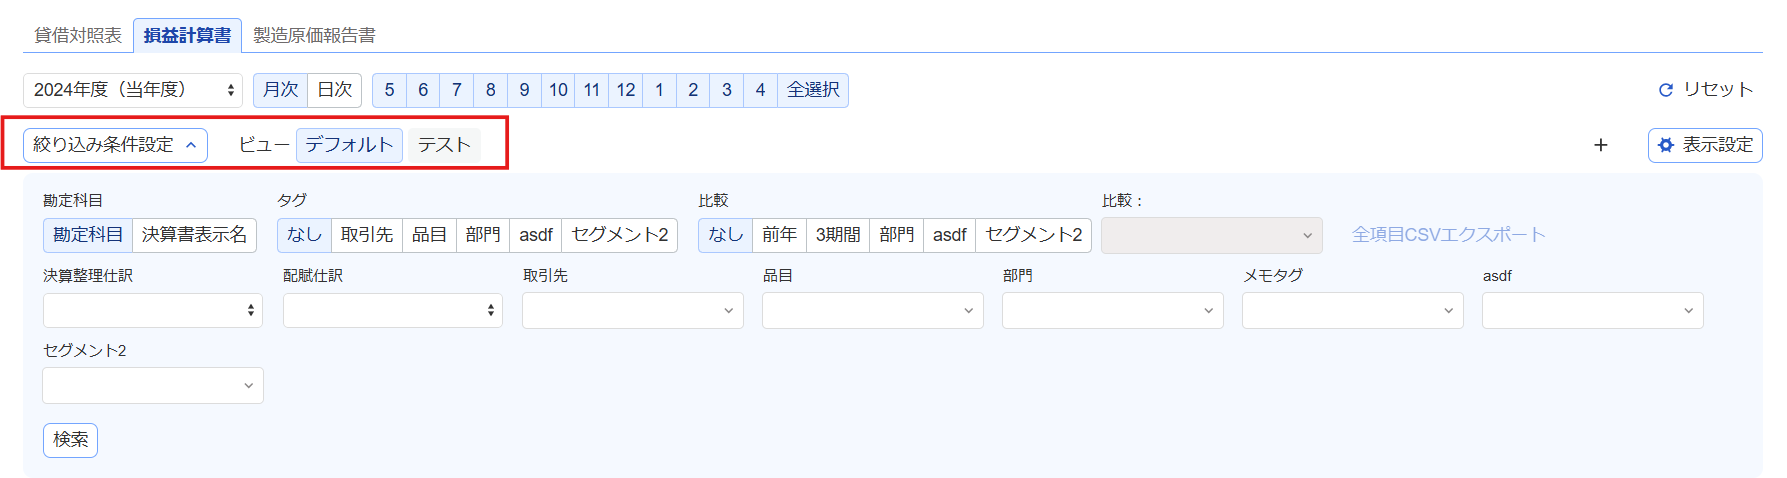Open the 製造原価報告書 tab

[314, 35]
